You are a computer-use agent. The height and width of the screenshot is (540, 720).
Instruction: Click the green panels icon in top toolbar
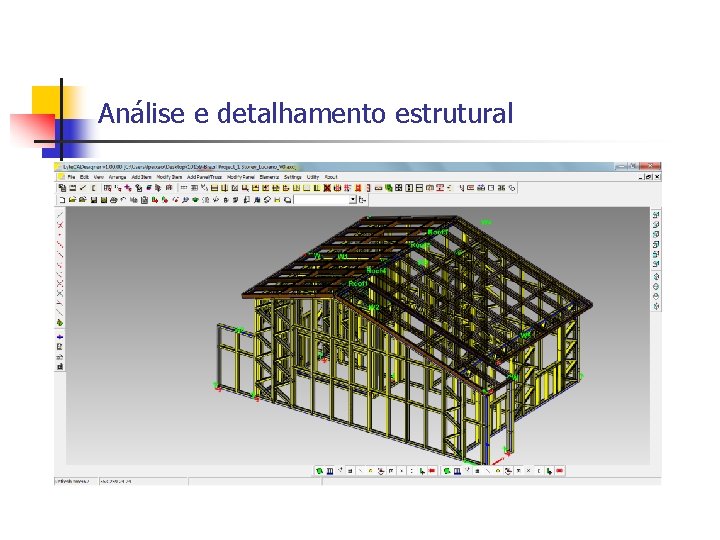[x=388, y=188]
